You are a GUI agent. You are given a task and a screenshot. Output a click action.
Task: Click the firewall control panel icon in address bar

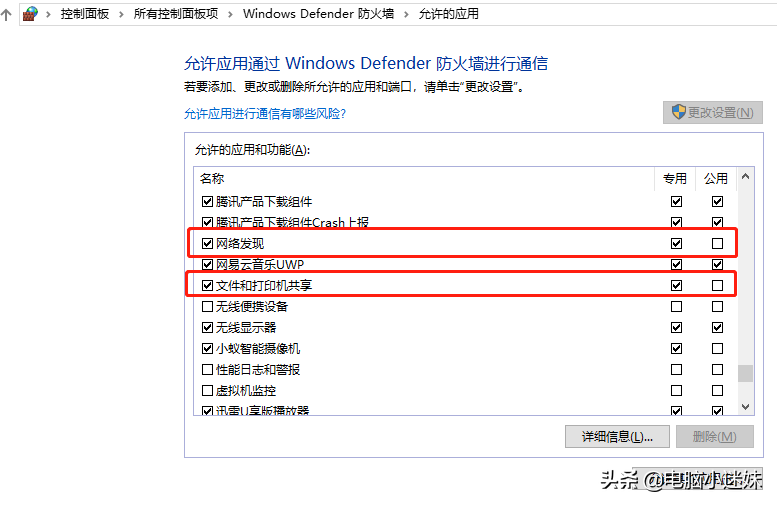(x=30, y=14)
